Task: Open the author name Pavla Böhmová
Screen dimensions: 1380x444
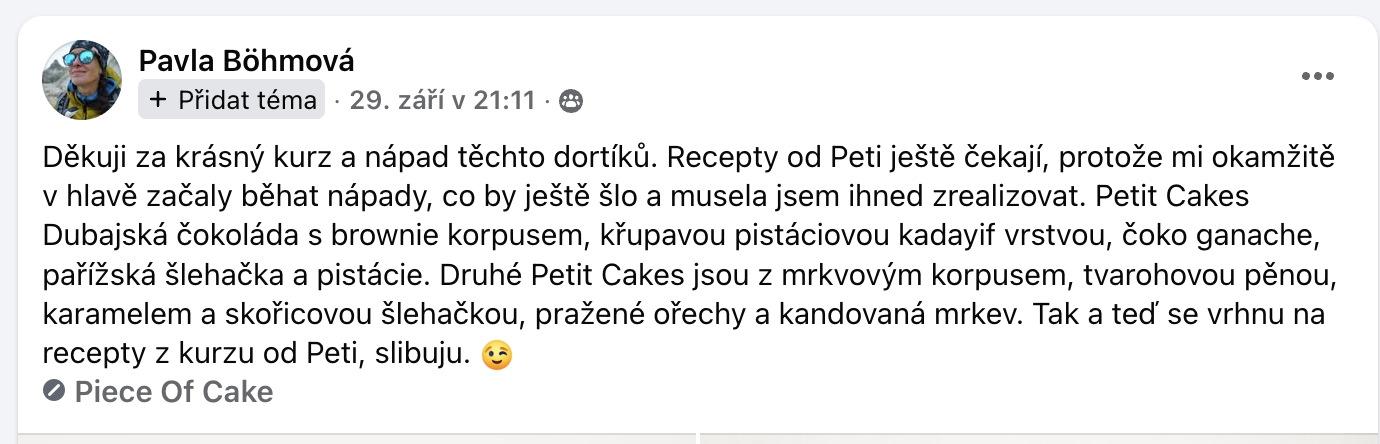Action: pyautogui.click(x=246, y=61)
